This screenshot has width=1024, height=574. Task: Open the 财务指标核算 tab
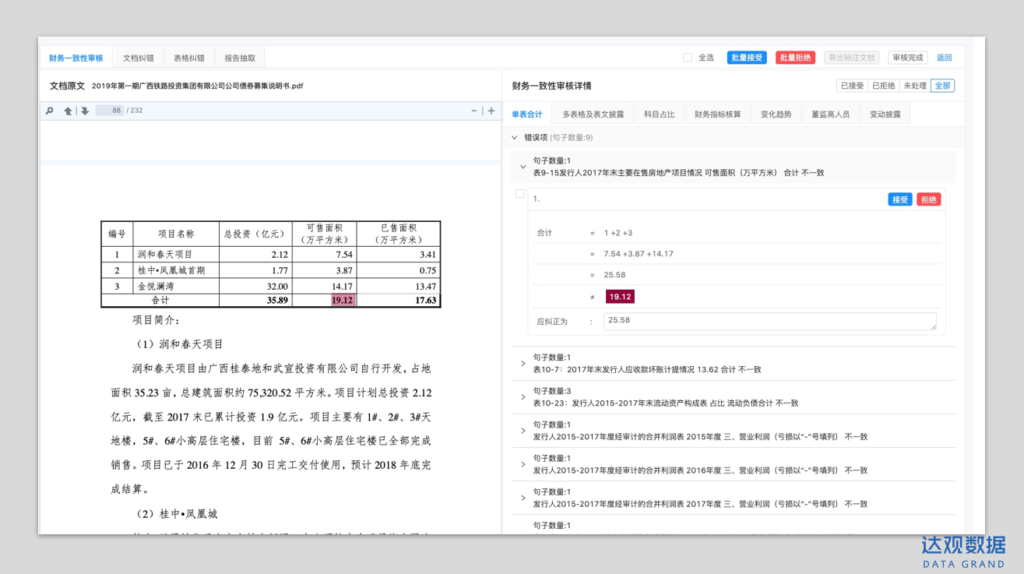(718, 114)
